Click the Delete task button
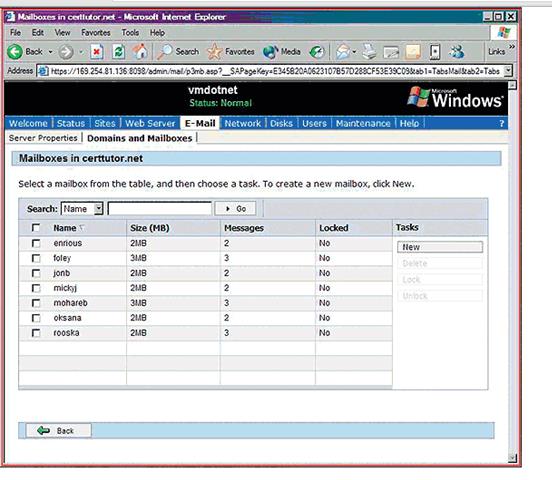The height and width of the screenshot is (480, 552). 440,263
